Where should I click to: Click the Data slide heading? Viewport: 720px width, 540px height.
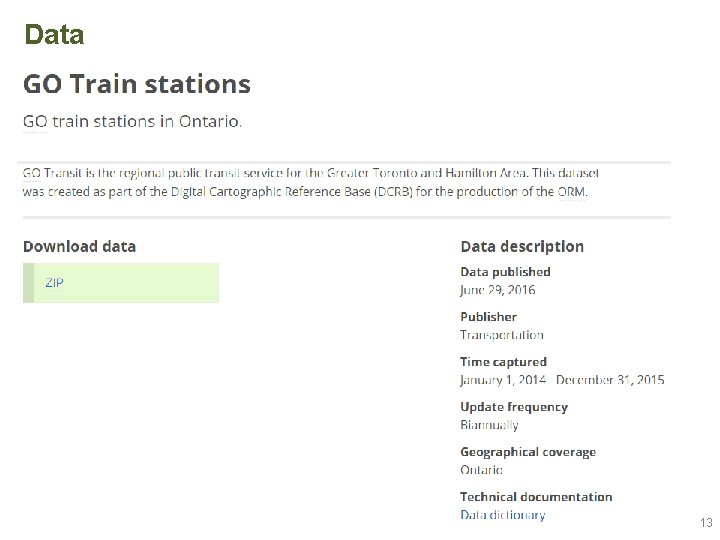coord(54,35)
